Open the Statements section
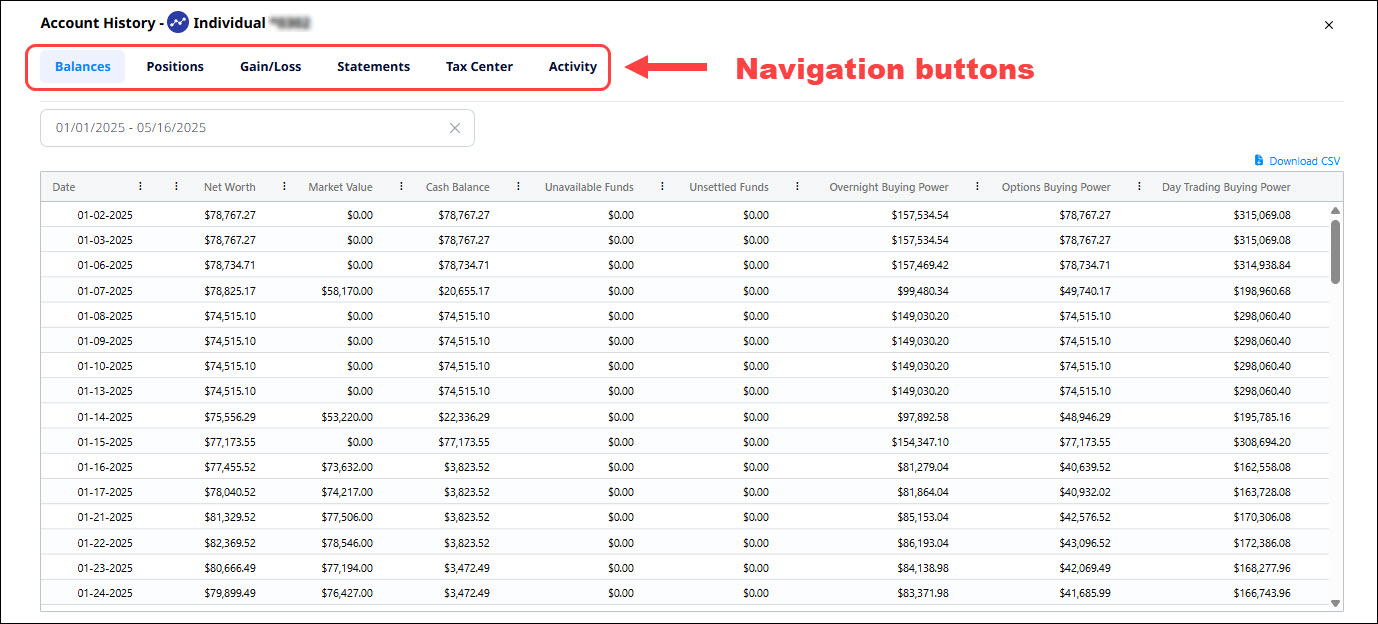This screenshot has height=624, width=1378. point(373,66)
